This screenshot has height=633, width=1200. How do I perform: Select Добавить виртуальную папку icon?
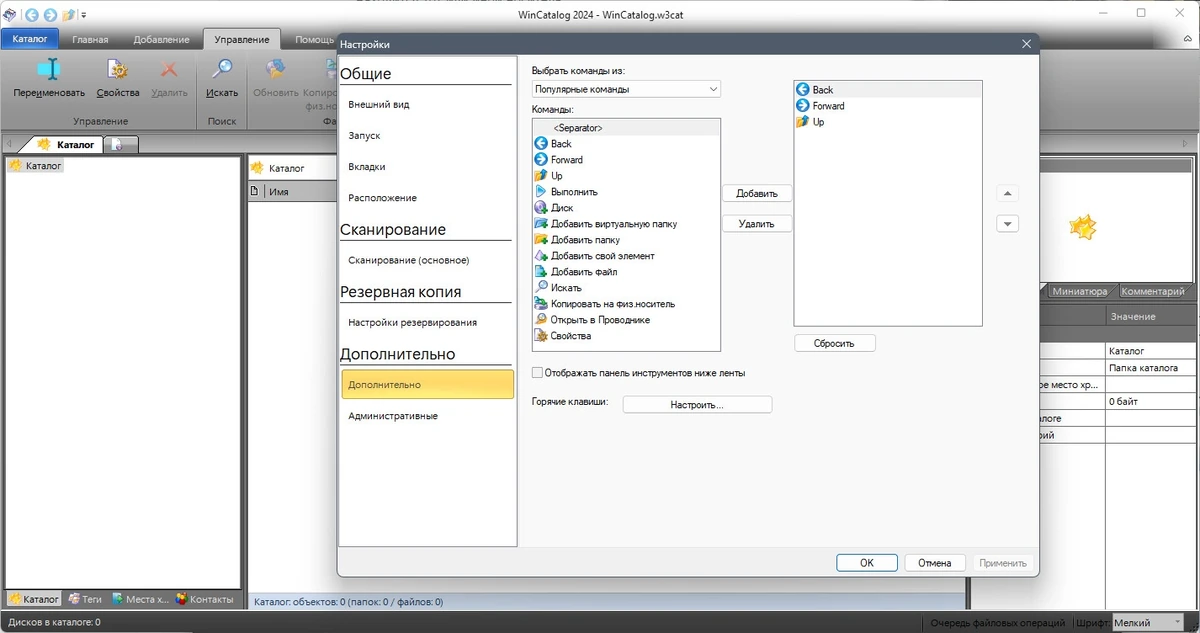(541, 224)
